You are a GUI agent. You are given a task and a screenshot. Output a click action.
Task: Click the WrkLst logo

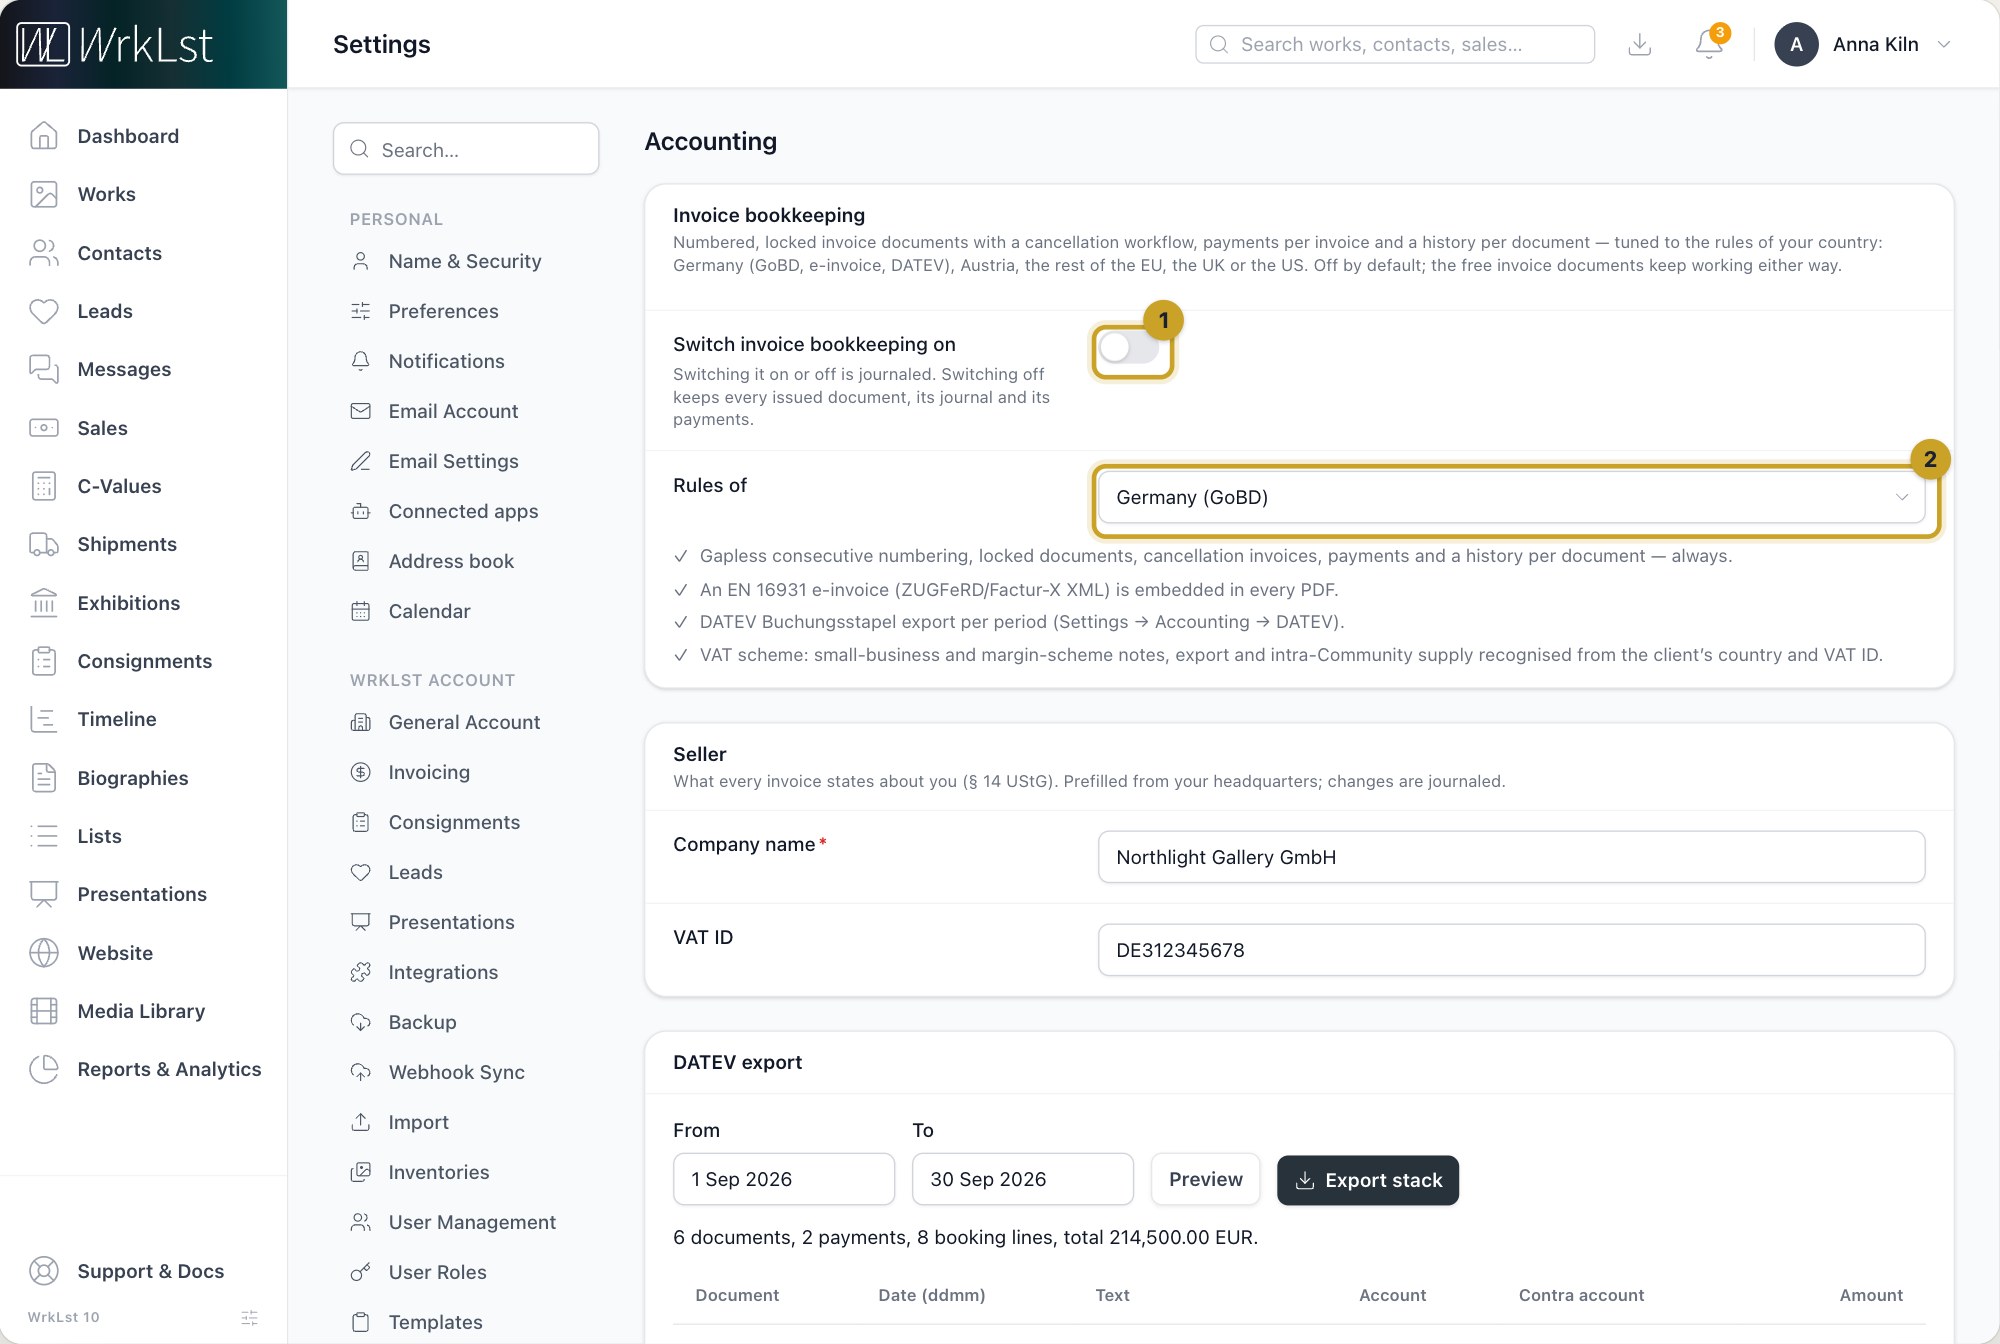[x=115, y=44]
